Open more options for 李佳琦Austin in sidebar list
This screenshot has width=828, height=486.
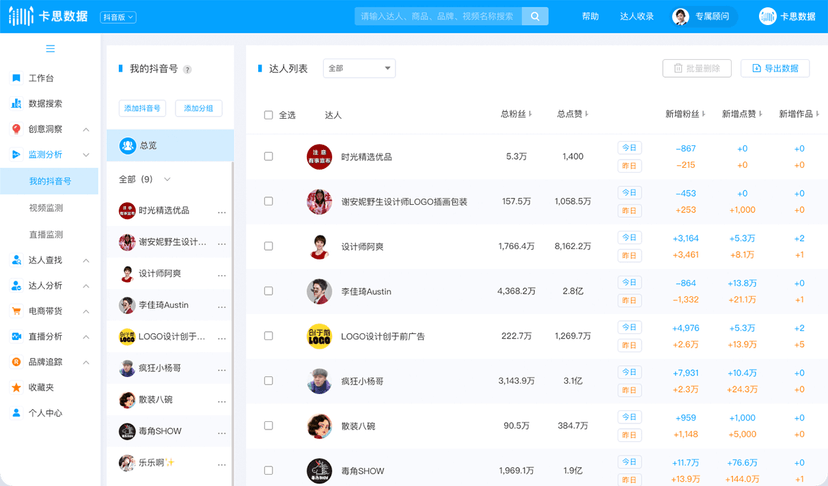click(221, 306)
